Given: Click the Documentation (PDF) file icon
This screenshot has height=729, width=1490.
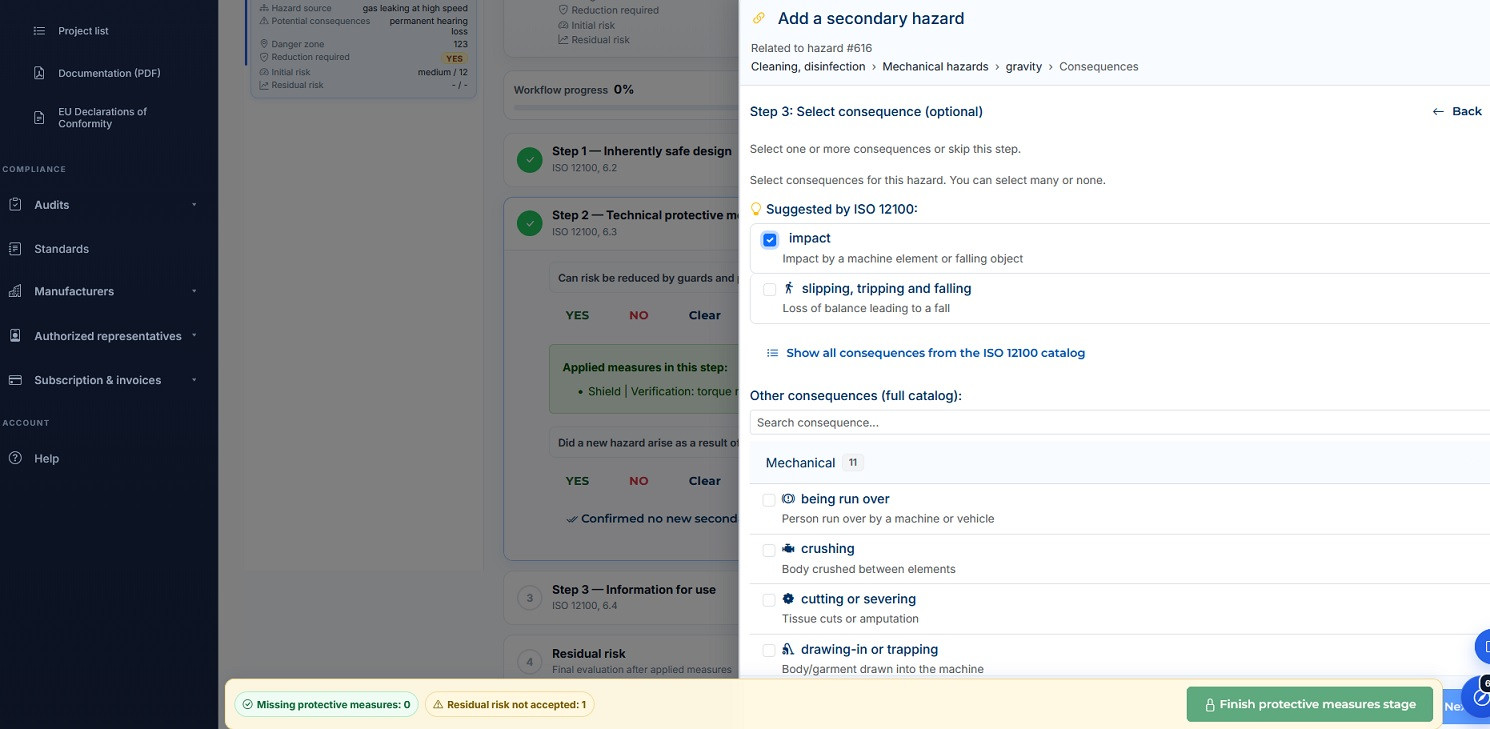Looking at the screenshot, I should (39, 73).
